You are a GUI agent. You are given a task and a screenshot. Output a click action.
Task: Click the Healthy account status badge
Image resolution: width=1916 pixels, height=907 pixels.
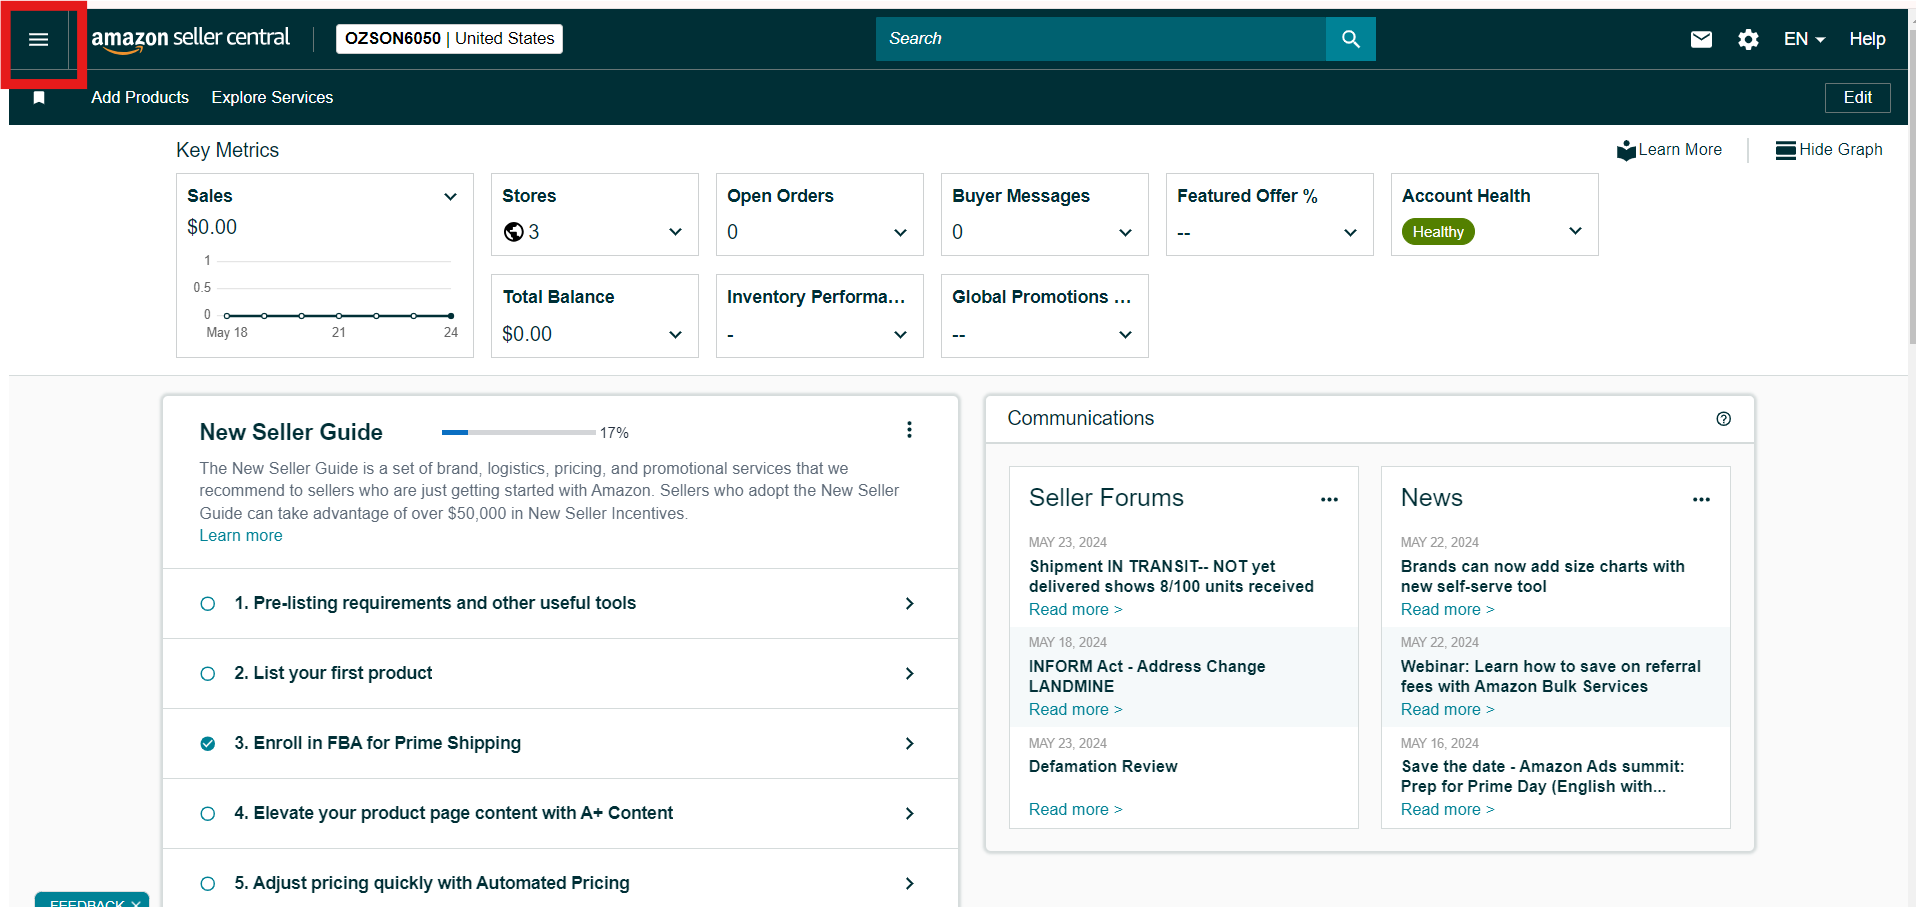coord(1438,232)
